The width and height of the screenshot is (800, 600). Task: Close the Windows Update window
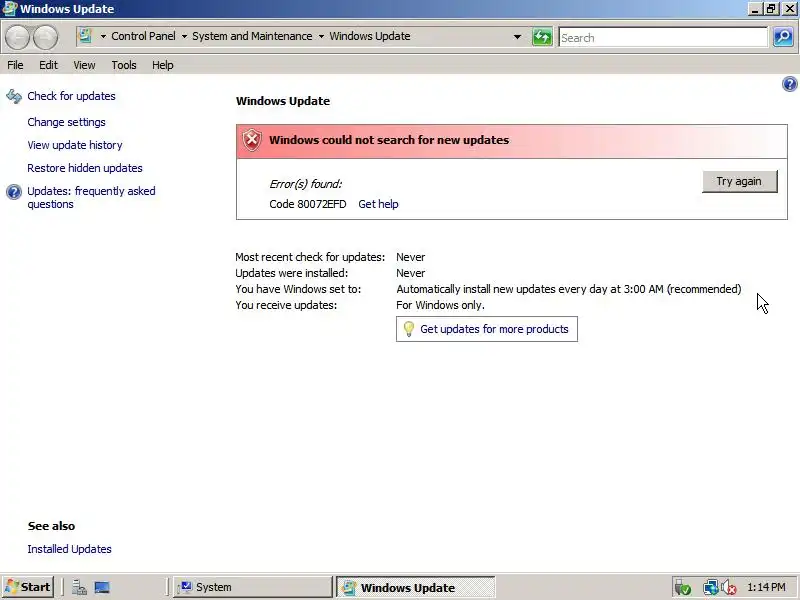point(790,8)
